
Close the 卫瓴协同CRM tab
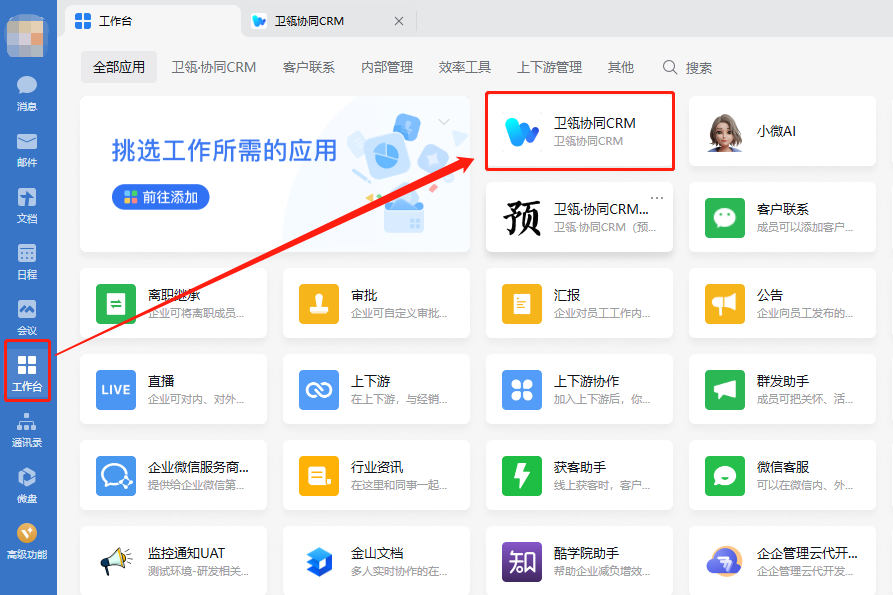(399, 21)
